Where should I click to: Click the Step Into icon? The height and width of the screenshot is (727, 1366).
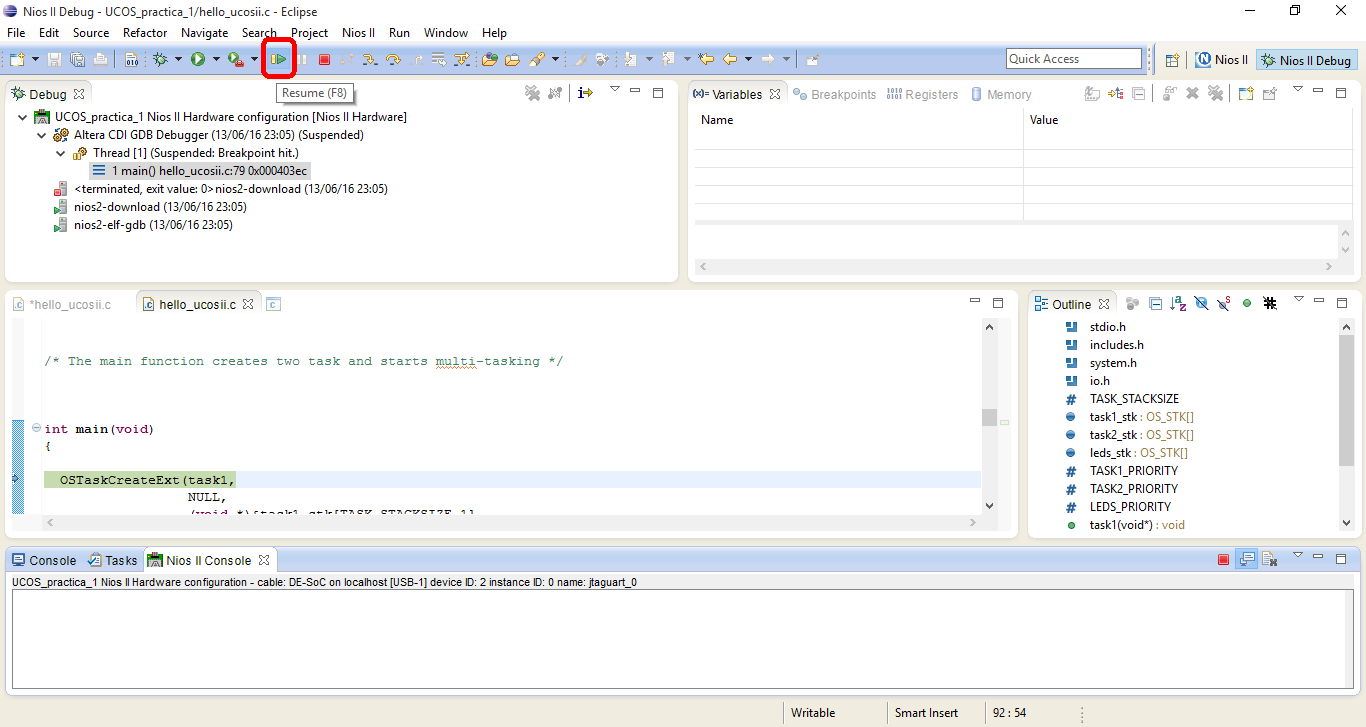[370, 60]
